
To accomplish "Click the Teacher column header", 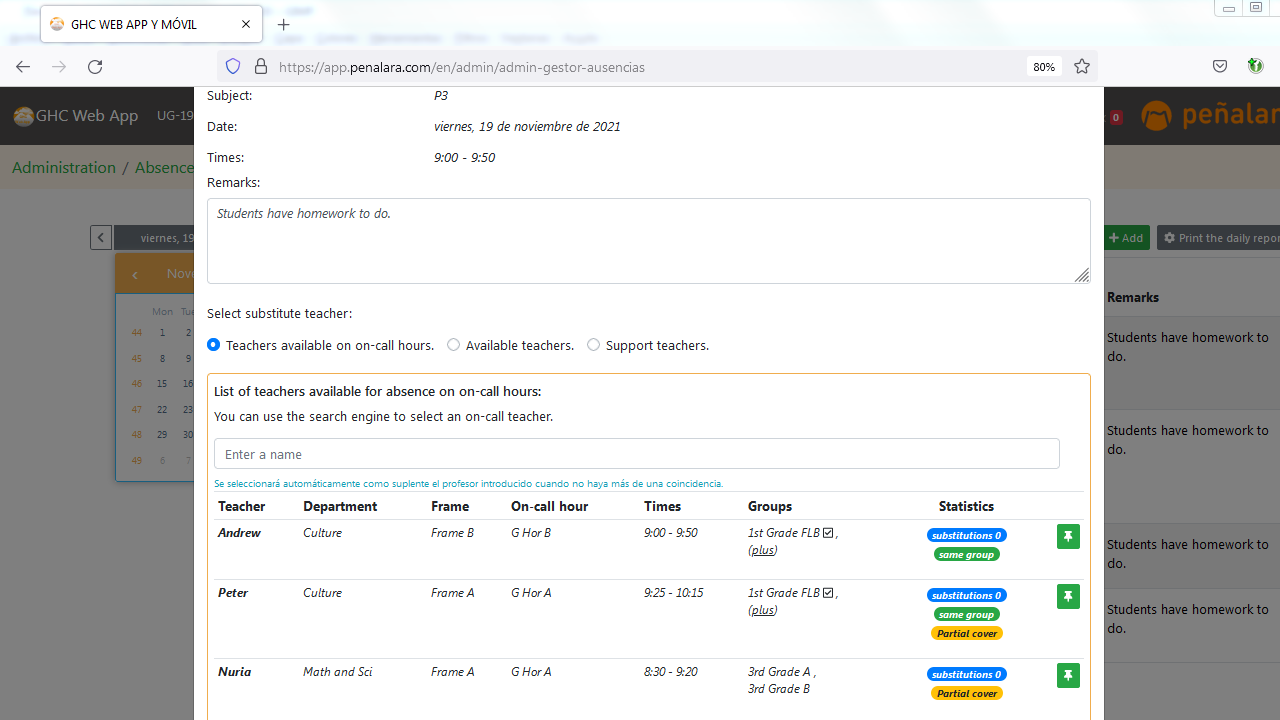I will (242, 507).
